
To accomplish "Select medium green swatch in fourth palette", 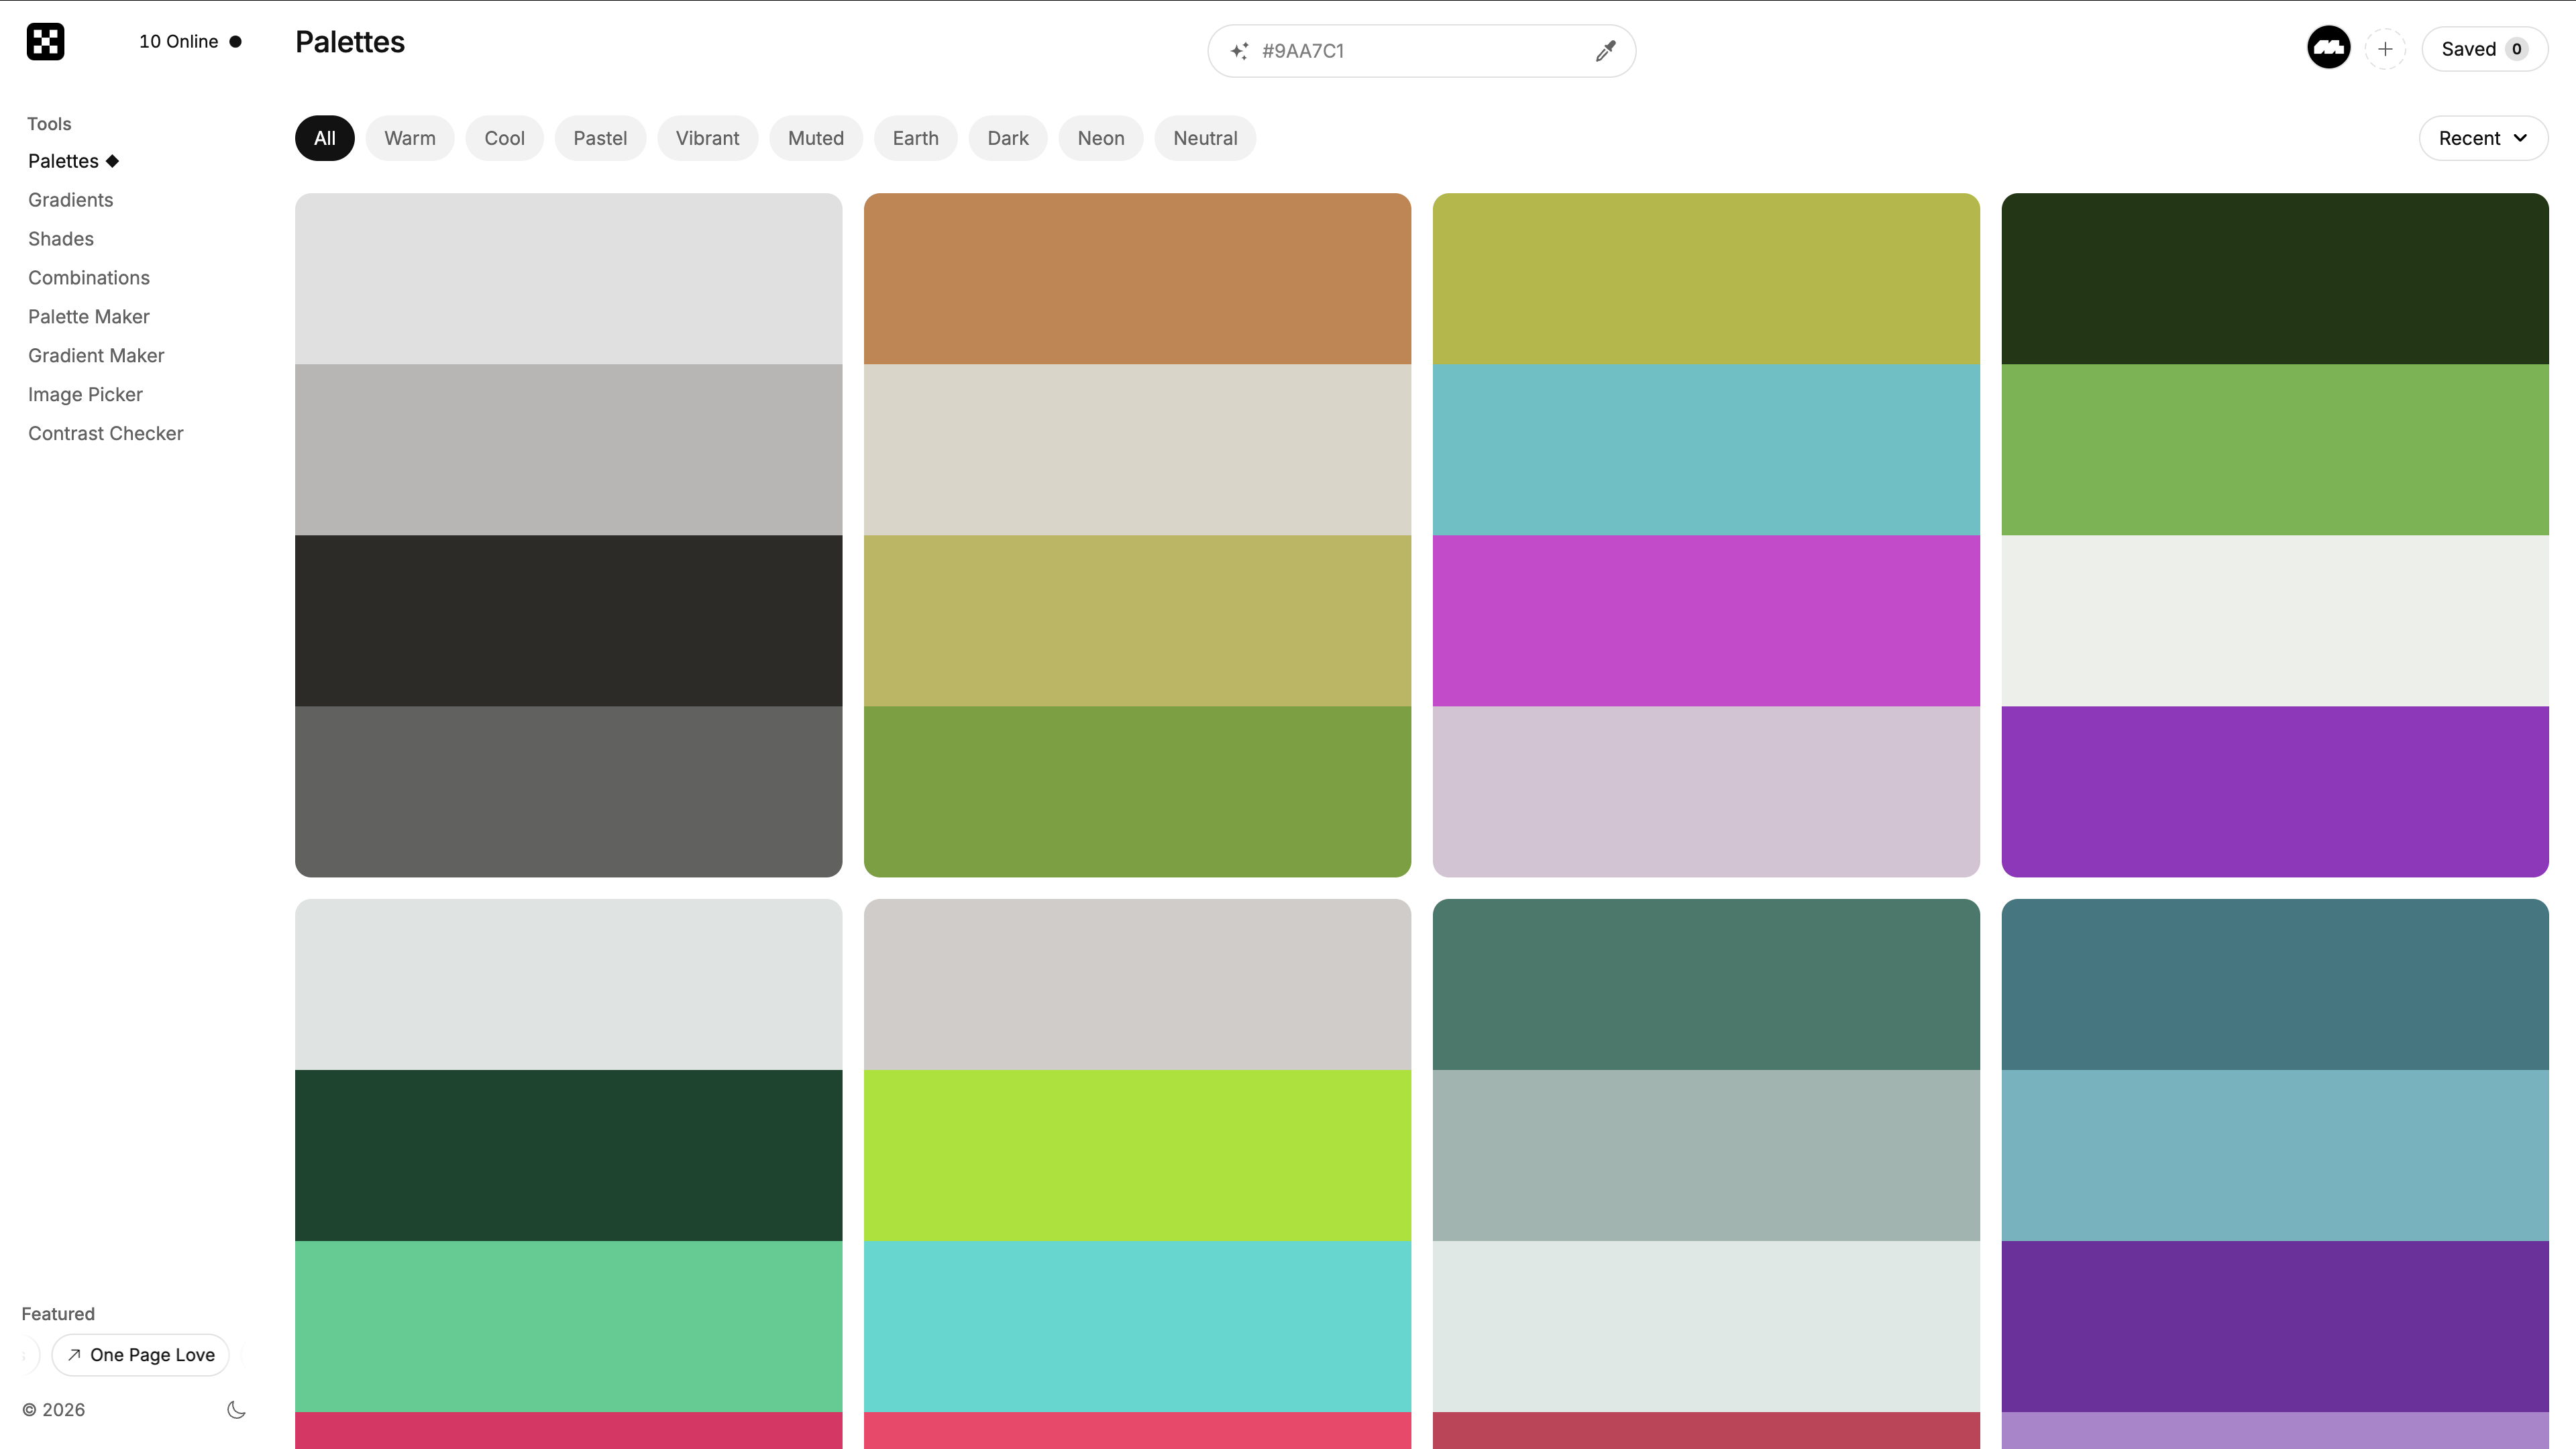I will click(x=2275, y=450).
